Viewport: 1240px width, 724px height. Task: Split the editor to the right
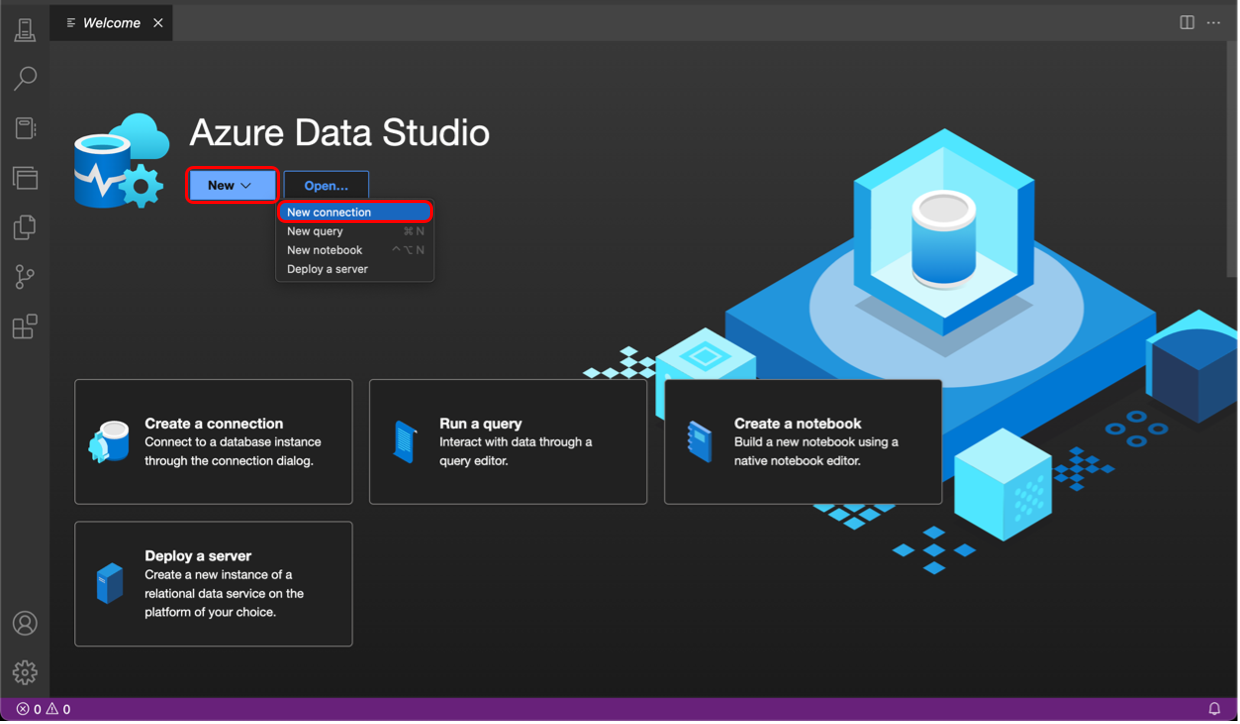click(1187, 23)
